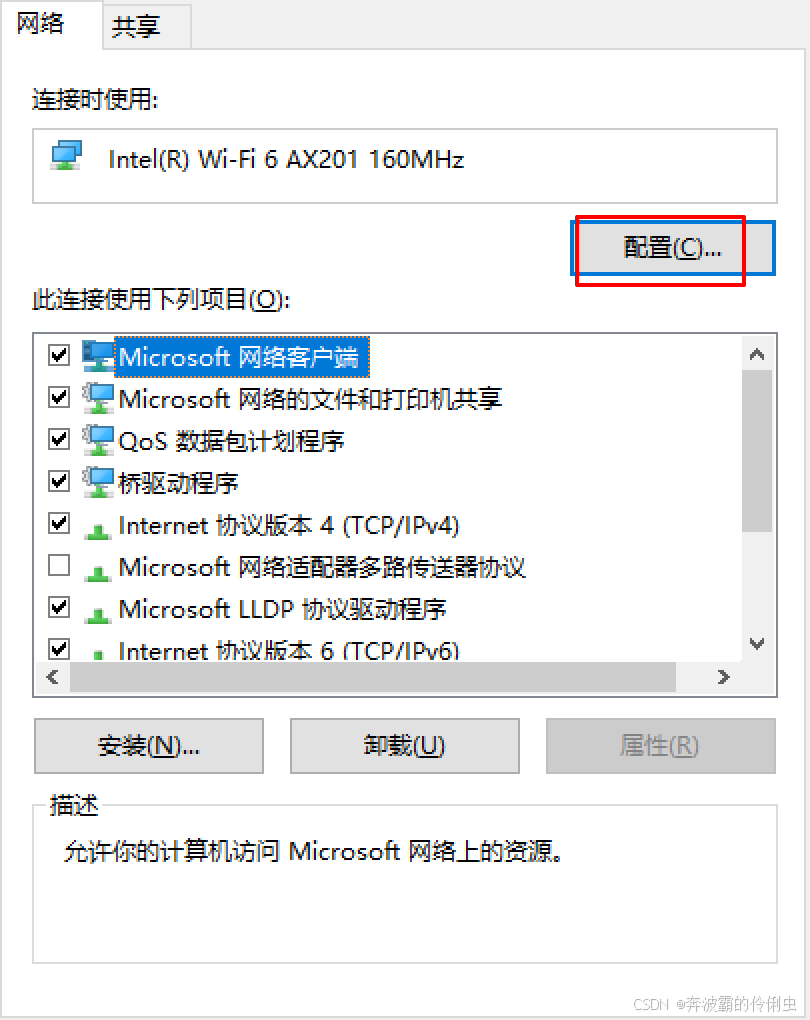
Task: Click the 桥驱动程序 item icon
Action: point(98,482)
